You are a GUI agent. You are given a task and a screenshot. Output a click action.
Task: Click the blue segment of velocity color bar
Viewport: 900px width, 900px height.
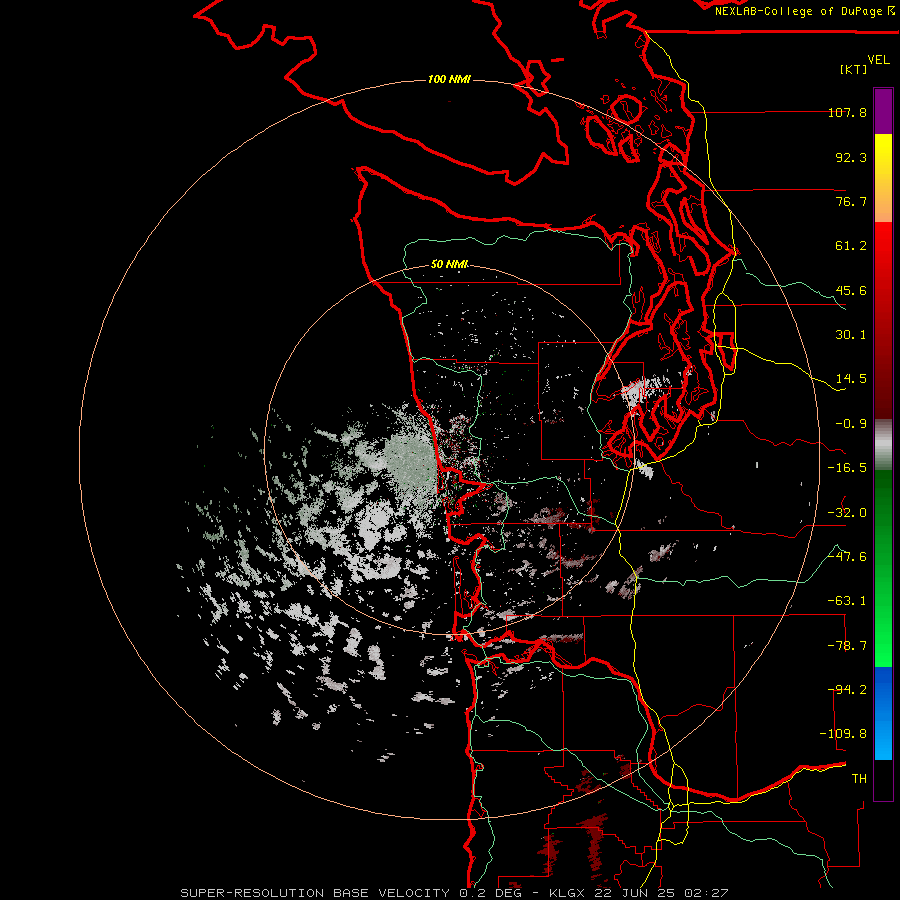(x=883, y=713)
